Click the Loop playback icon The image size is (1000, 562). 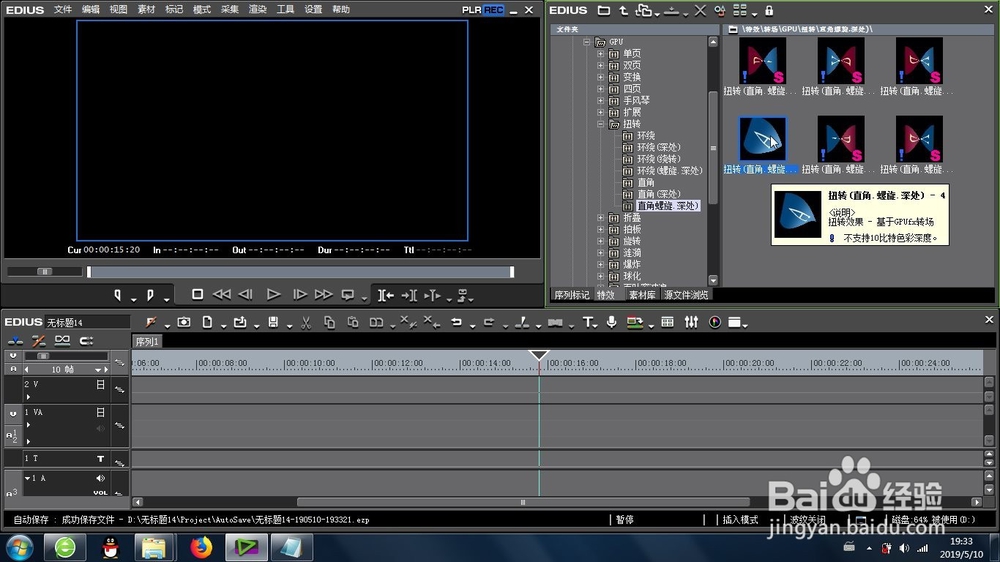(x=348, y=295)
